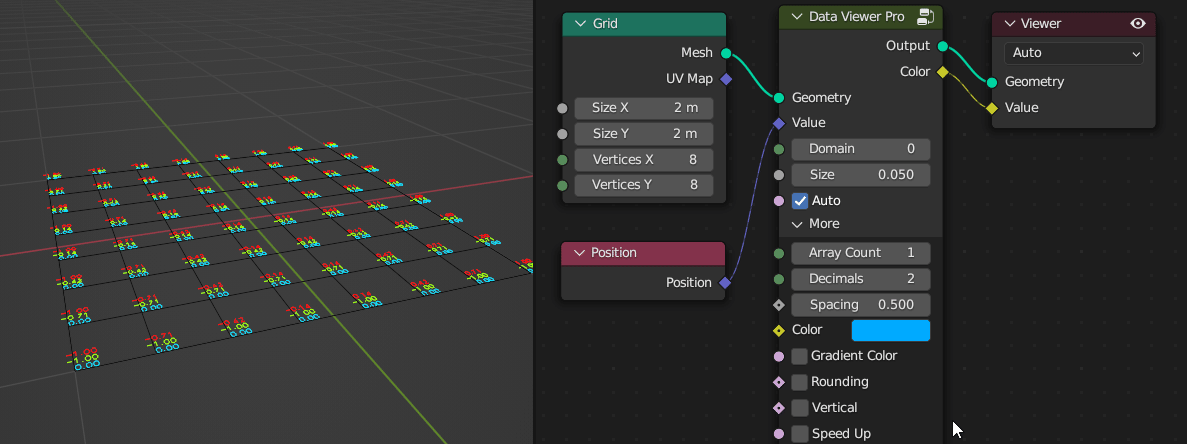
Task: Click the Rounding input socket
Action: pyautogui.click(x=779, y=382)
